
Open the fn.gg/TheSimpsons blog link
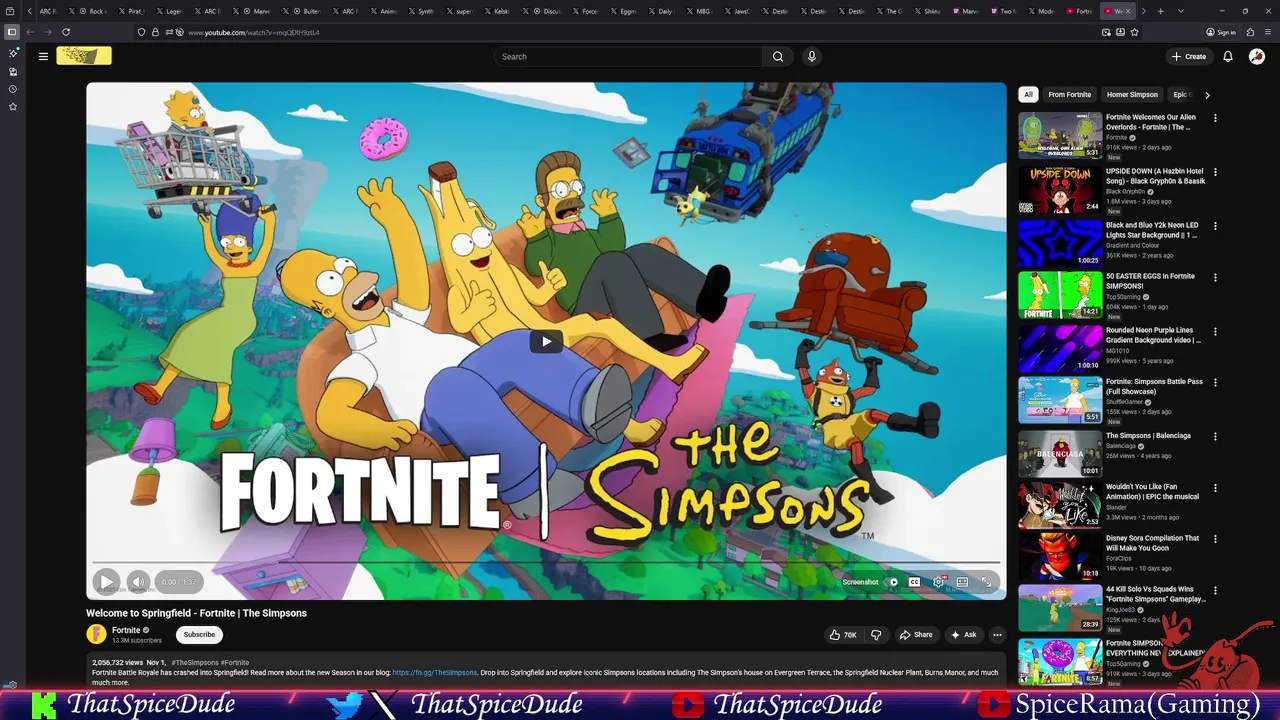point(434,672)
